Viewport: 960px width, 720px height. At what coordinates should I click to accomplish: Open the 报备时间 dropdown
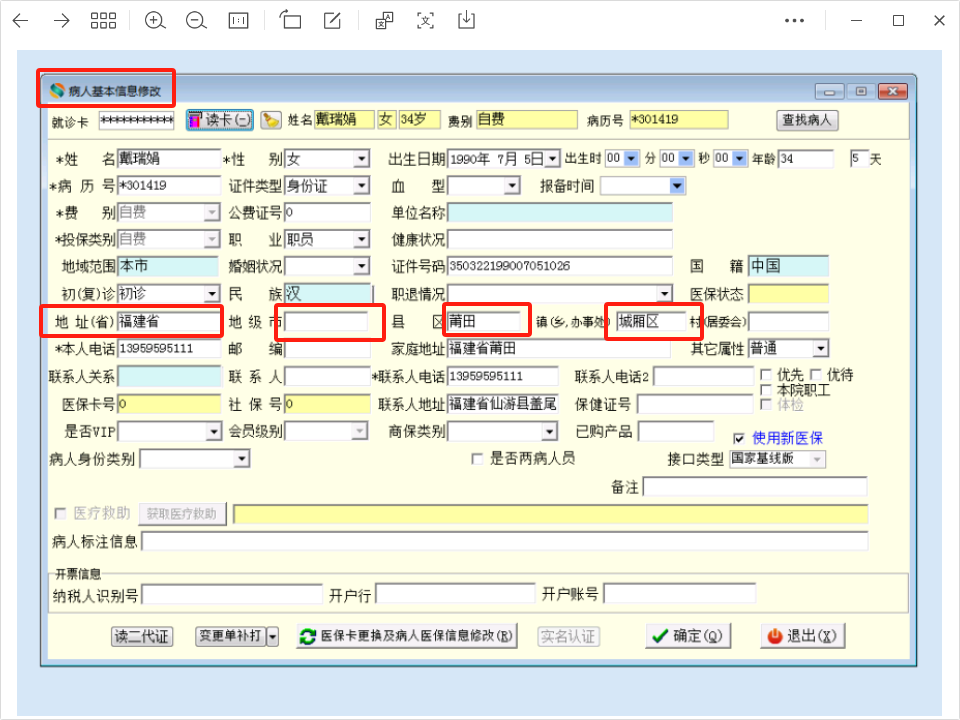click(677, 186)
